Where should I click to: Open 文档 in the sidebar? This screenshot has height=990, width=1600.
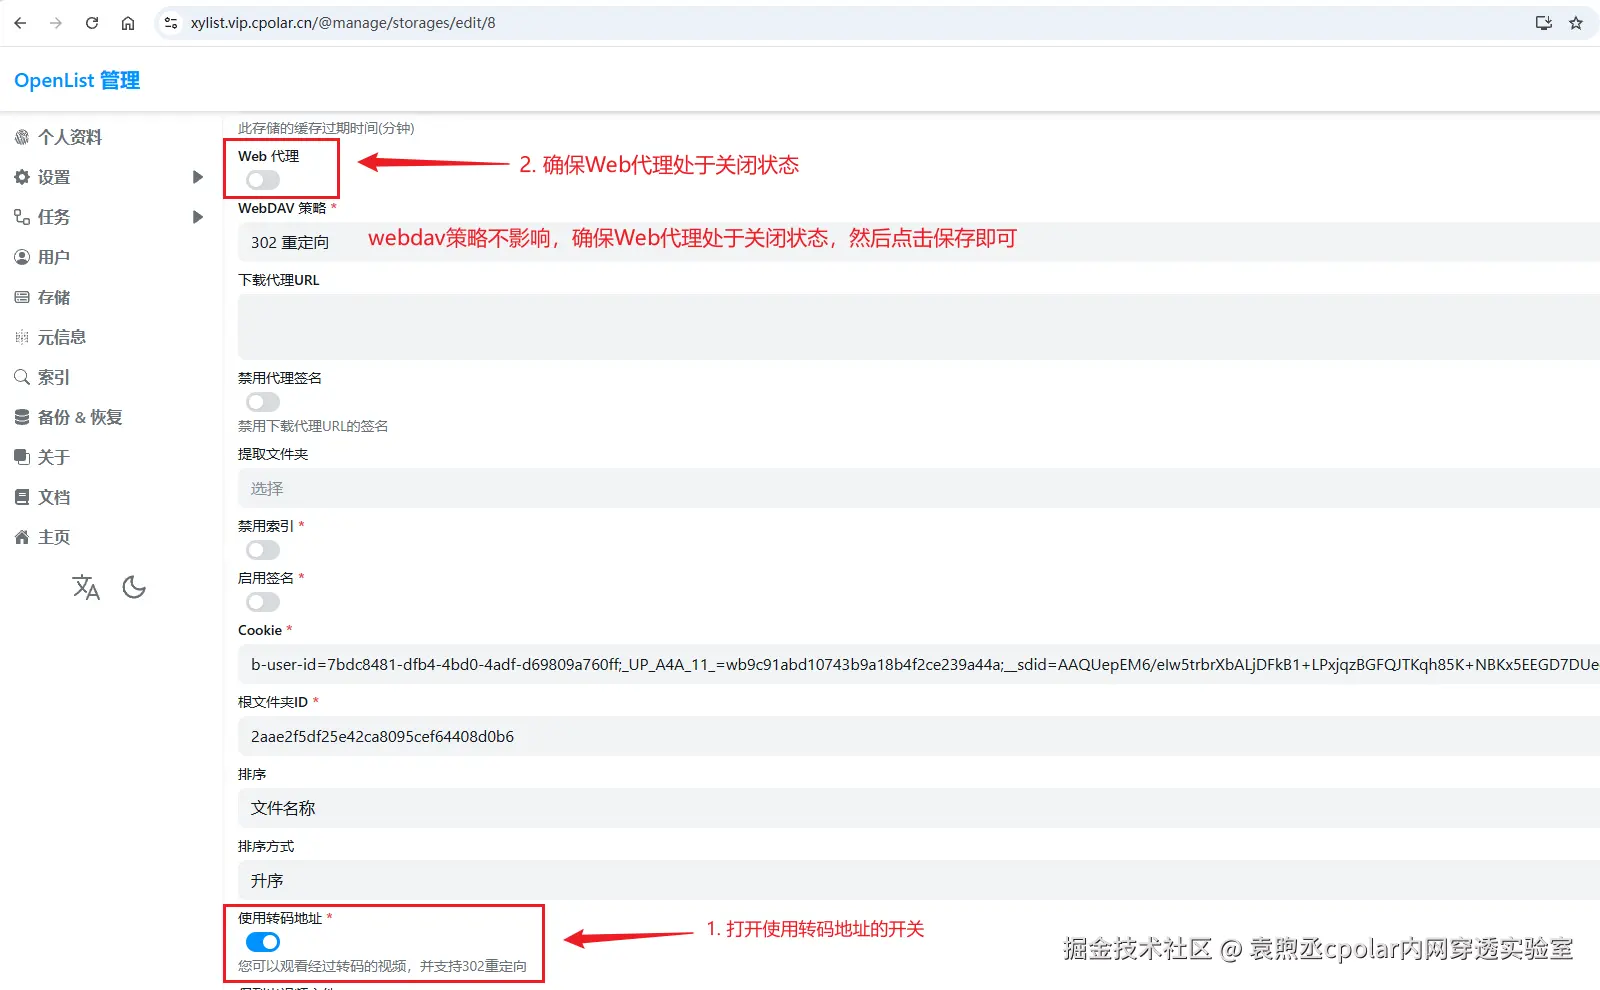pos(54,497)
